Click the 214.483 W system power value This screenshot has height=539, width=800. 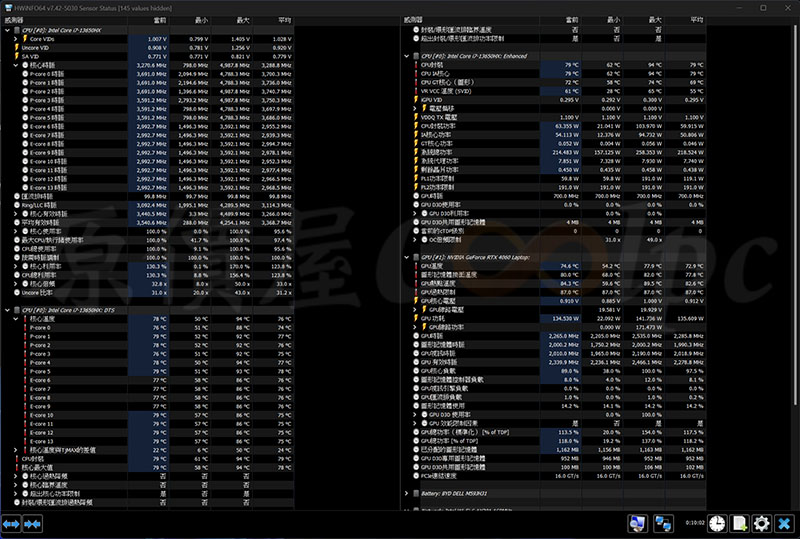[565, 152]
